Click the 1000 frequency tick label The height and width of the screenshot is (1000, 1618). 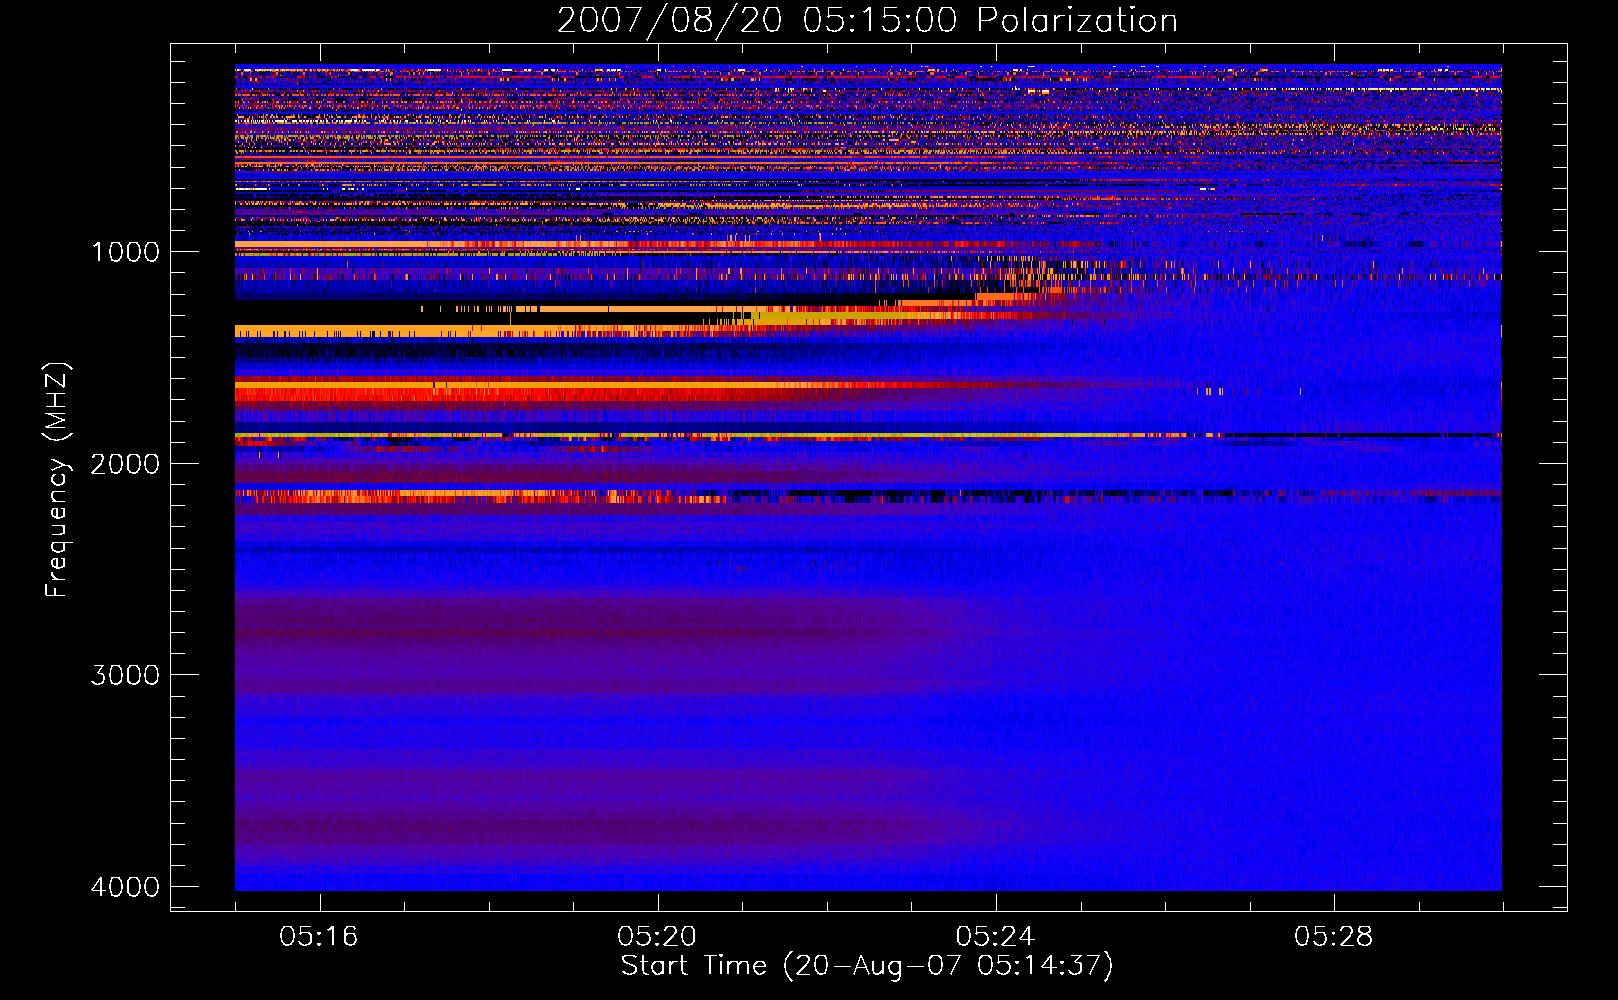pyautogui.click(x=125, y=252)
